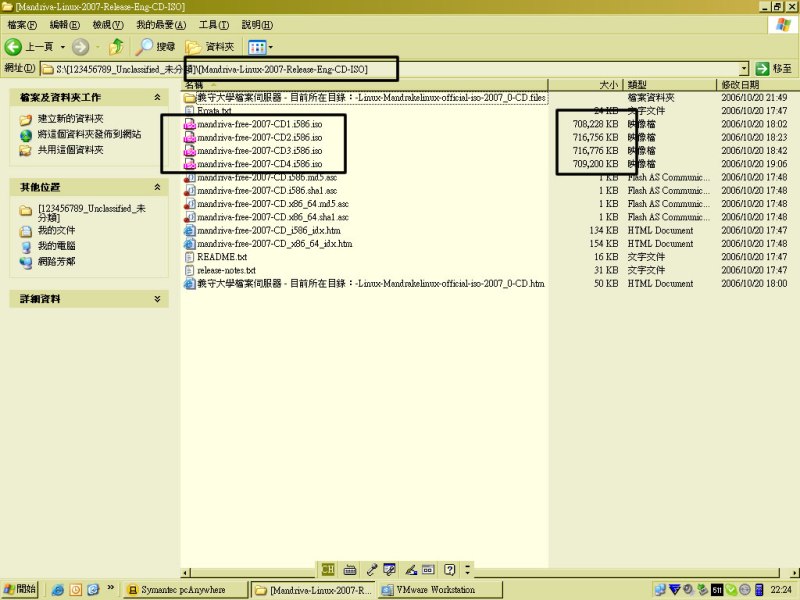Toggle the Folders pane button
Image resolution: width=800 pixels, height=600 pixels.
(210, 47)
